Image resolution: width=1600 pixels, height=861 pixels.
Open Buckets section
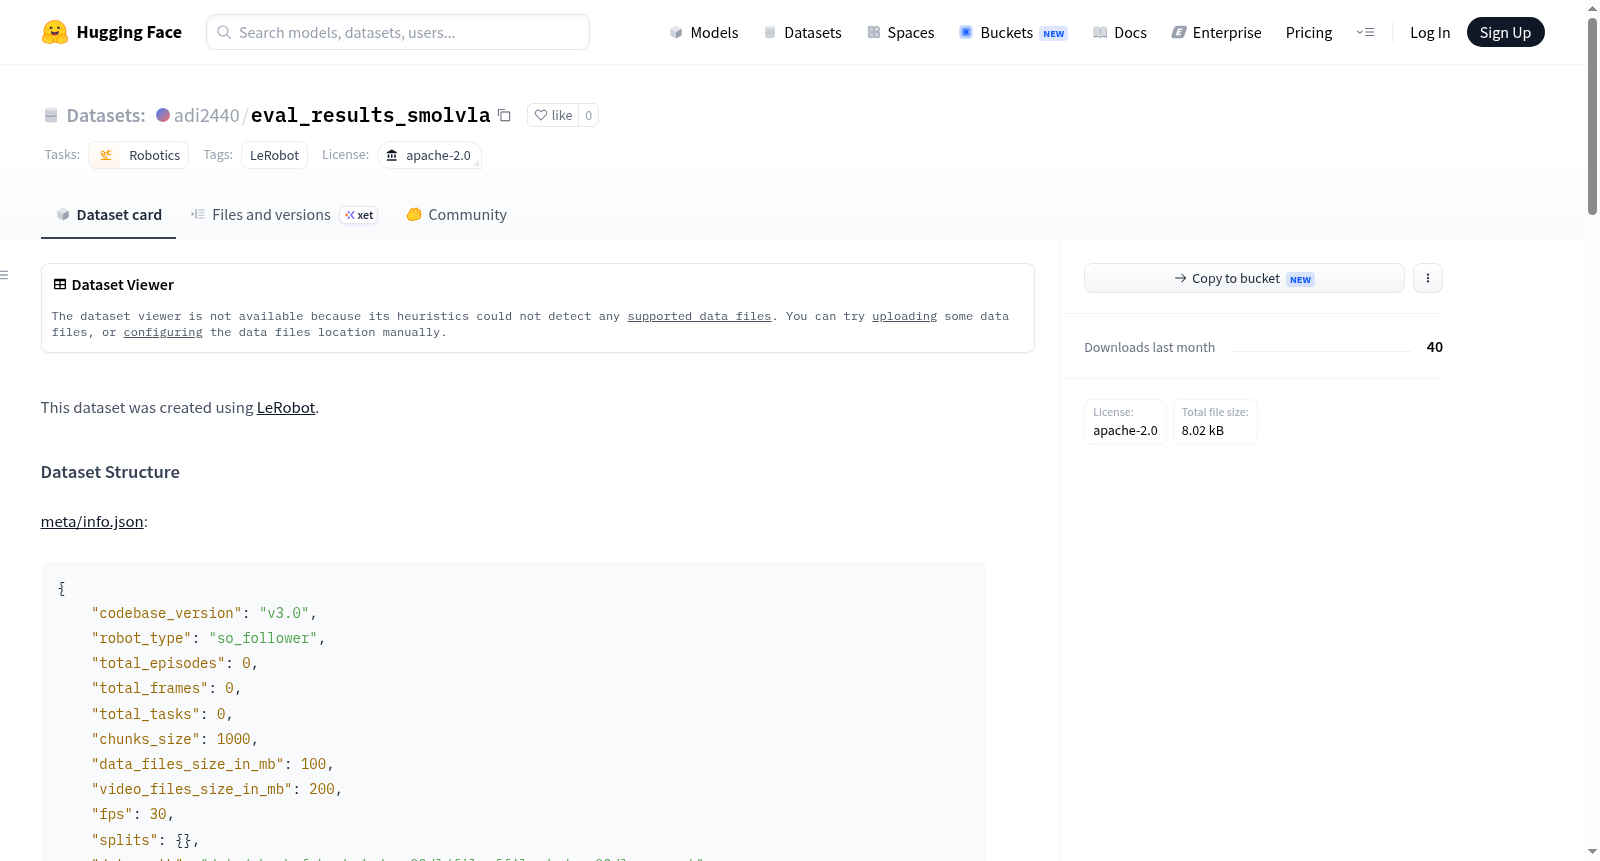click(x=1013, y=32)
